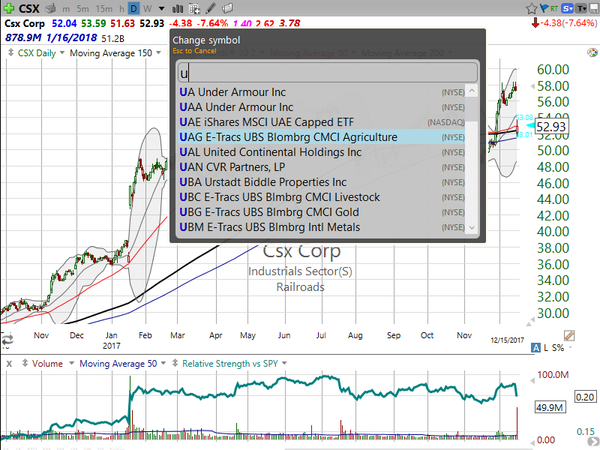This screenshot has width=600, height=450.
Task: Select UAA Under Armour Inc
Action: coord(321,107)
